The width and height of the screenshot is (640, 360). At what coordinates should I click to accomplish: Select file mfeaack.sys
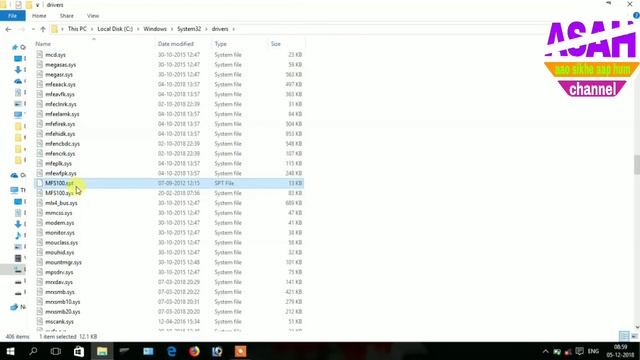coord(60,84)
